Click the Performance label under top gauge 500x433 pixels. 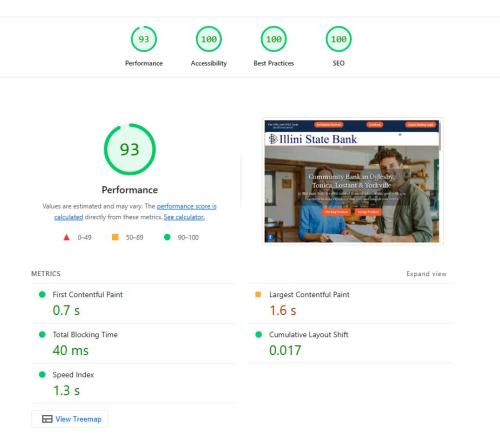point(144,63)
